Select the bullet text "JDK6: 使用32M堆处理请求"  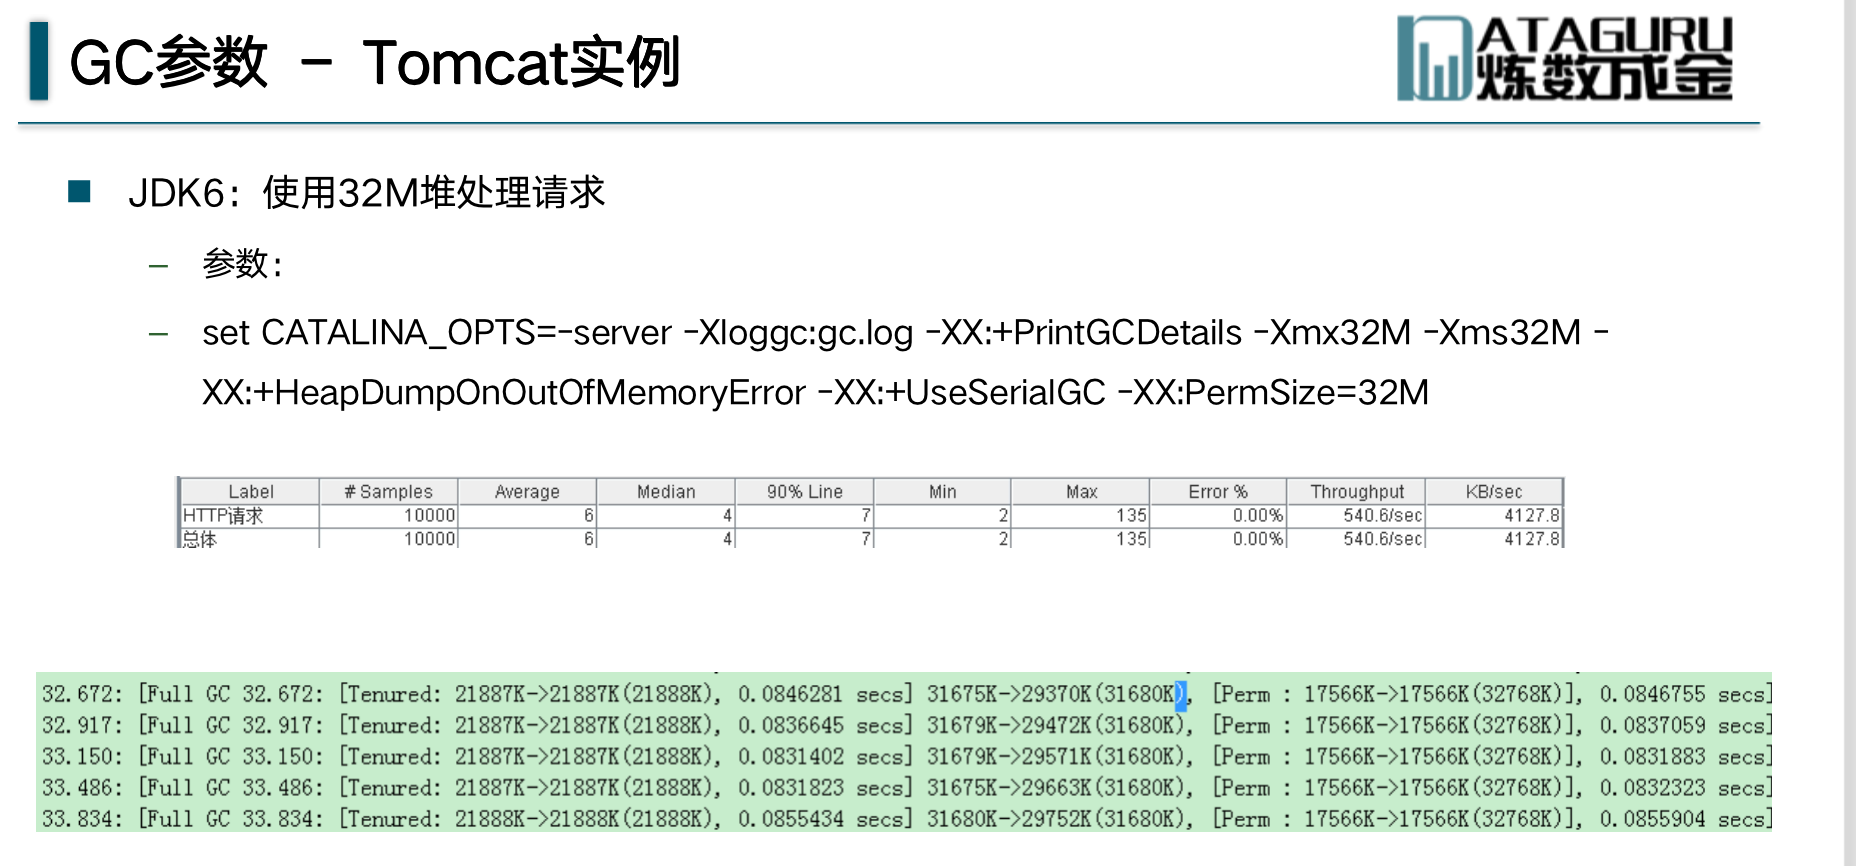coord(367,192)
